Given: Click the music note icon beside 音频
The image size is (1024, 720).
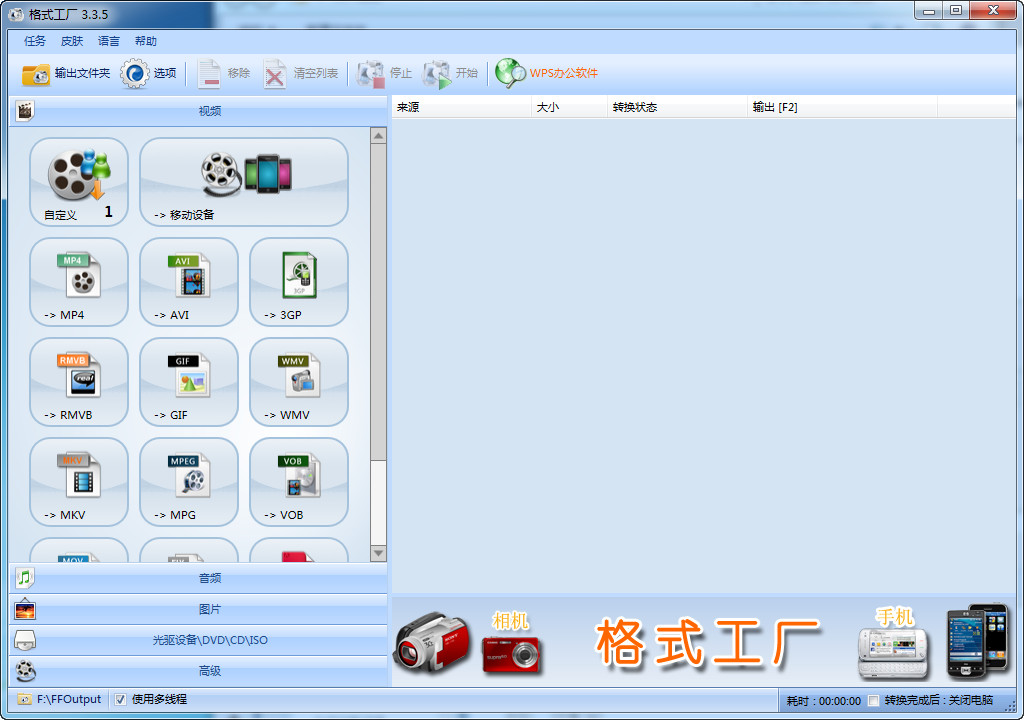Looking at the screenshot, I should pyautogui.click(x=25, y=578).
